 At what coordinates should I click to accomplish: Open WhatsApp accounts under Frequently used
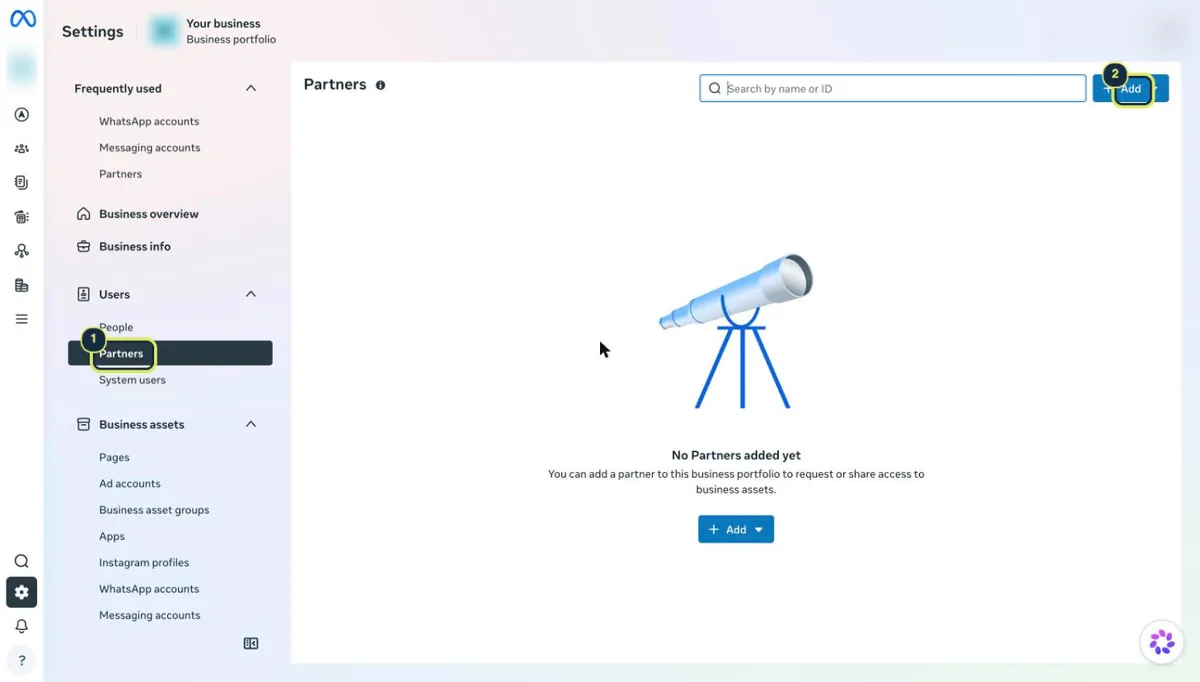point(149,121)
